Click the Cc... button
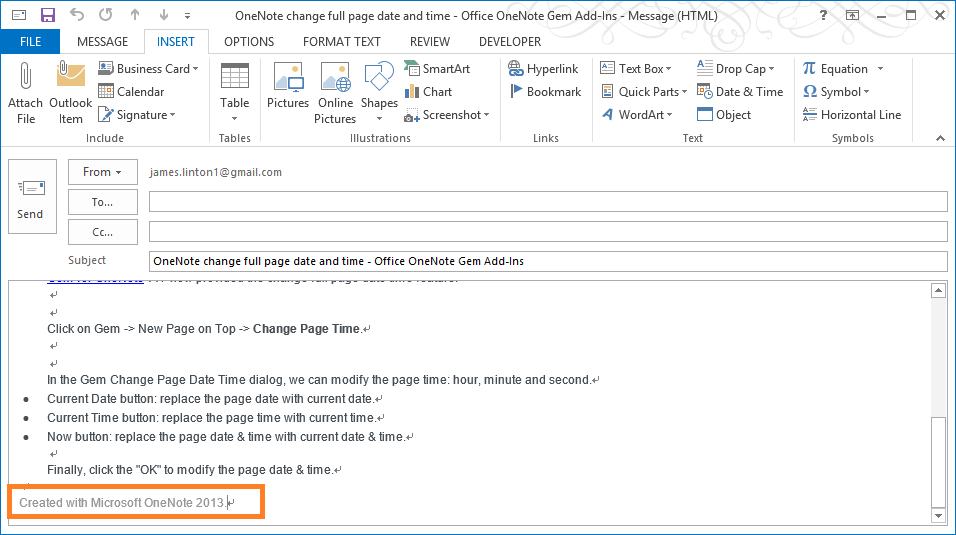956x535 pixels. pyautogui.click(x=102, y=232)
